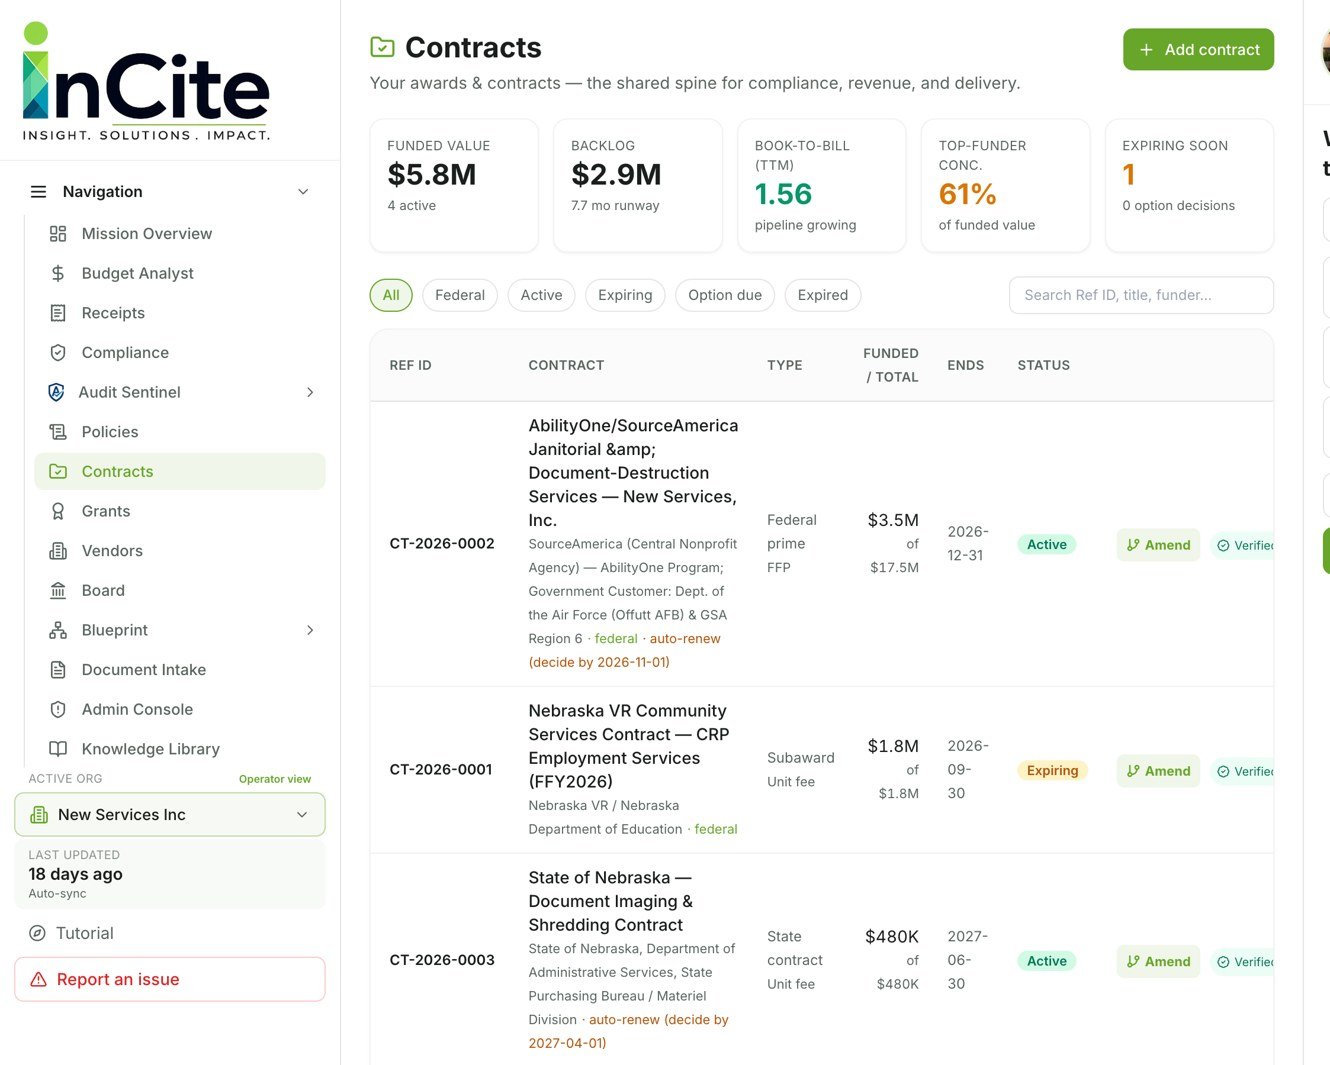Click the Top-Funder Conc. card
The height and width of the screenshot is (1065, 1330).
[1005, 185]
